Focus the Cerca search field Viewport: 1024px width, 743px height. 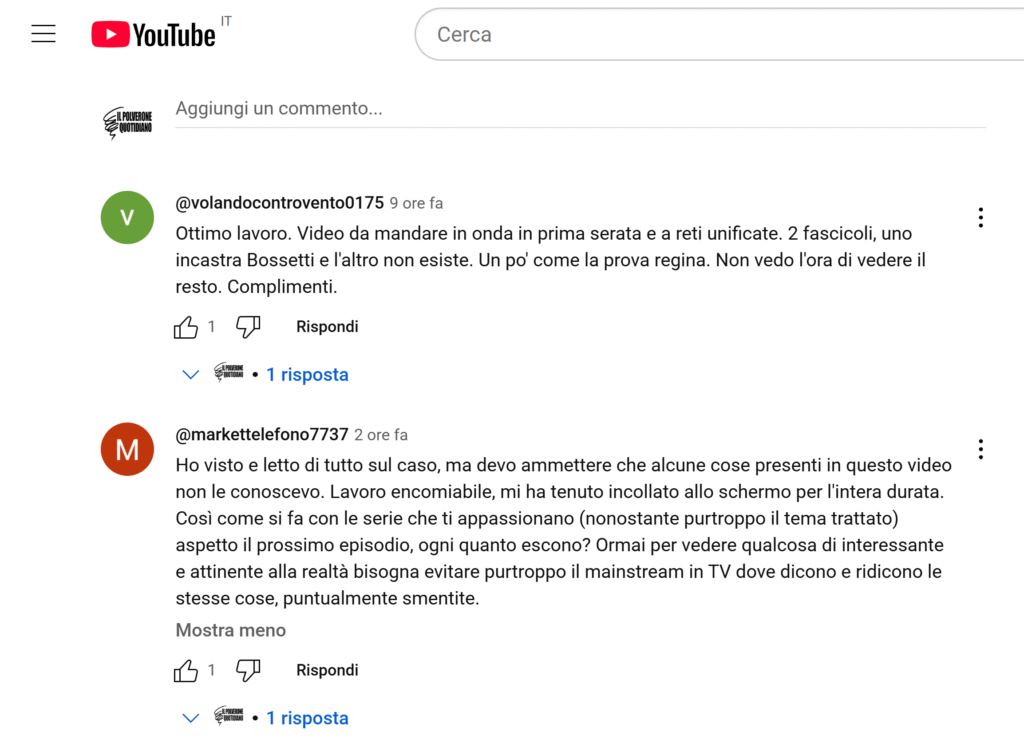(x=720, y=35)
